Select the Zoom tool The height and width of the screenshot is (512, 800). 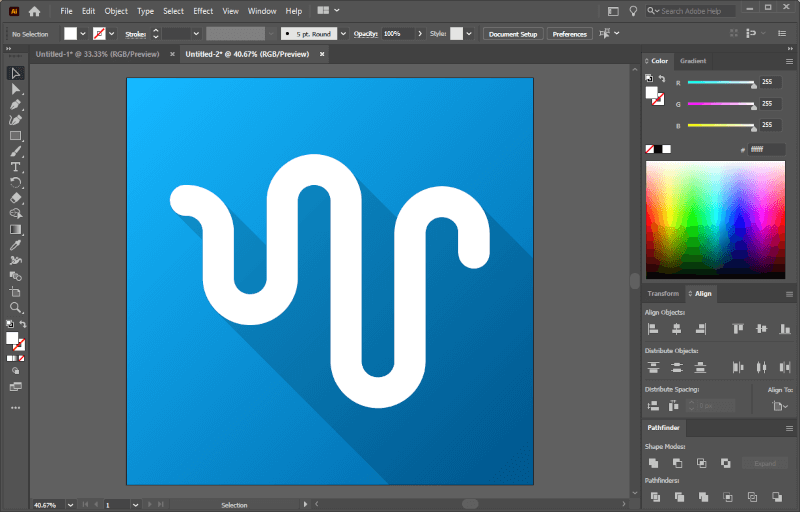15,308
